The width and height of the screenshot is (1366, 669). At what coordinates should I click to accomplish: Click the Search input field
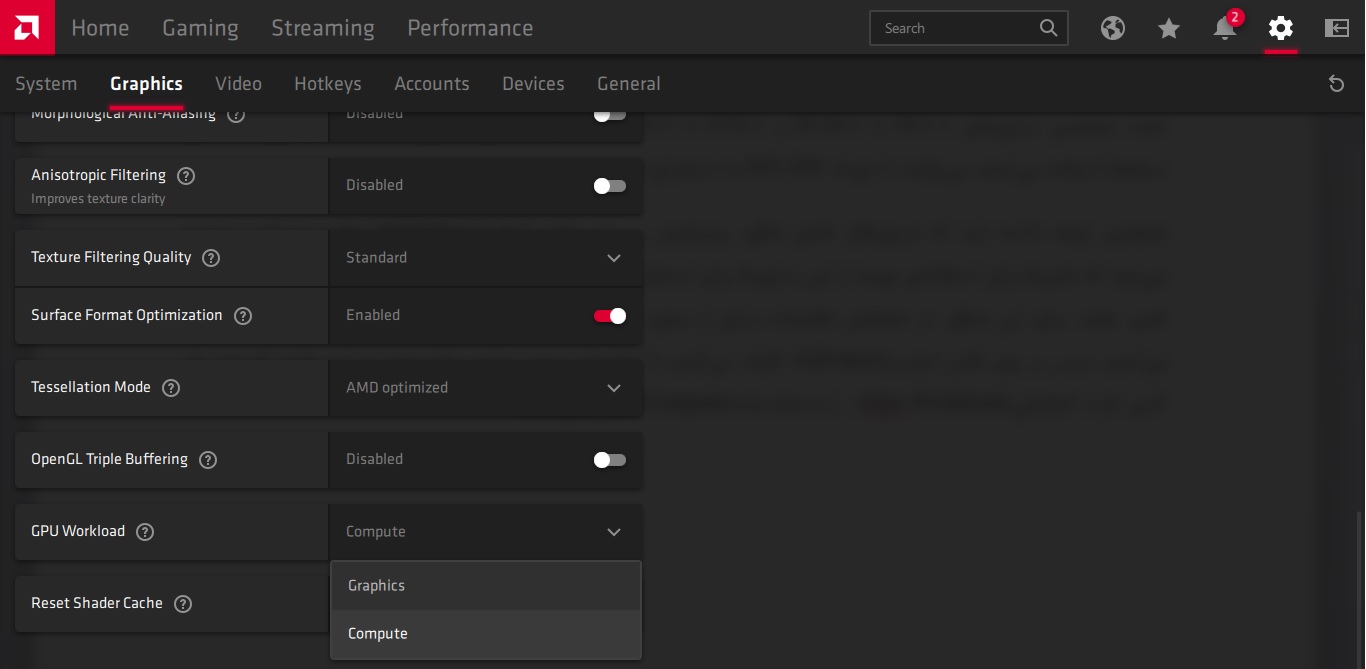955,28
